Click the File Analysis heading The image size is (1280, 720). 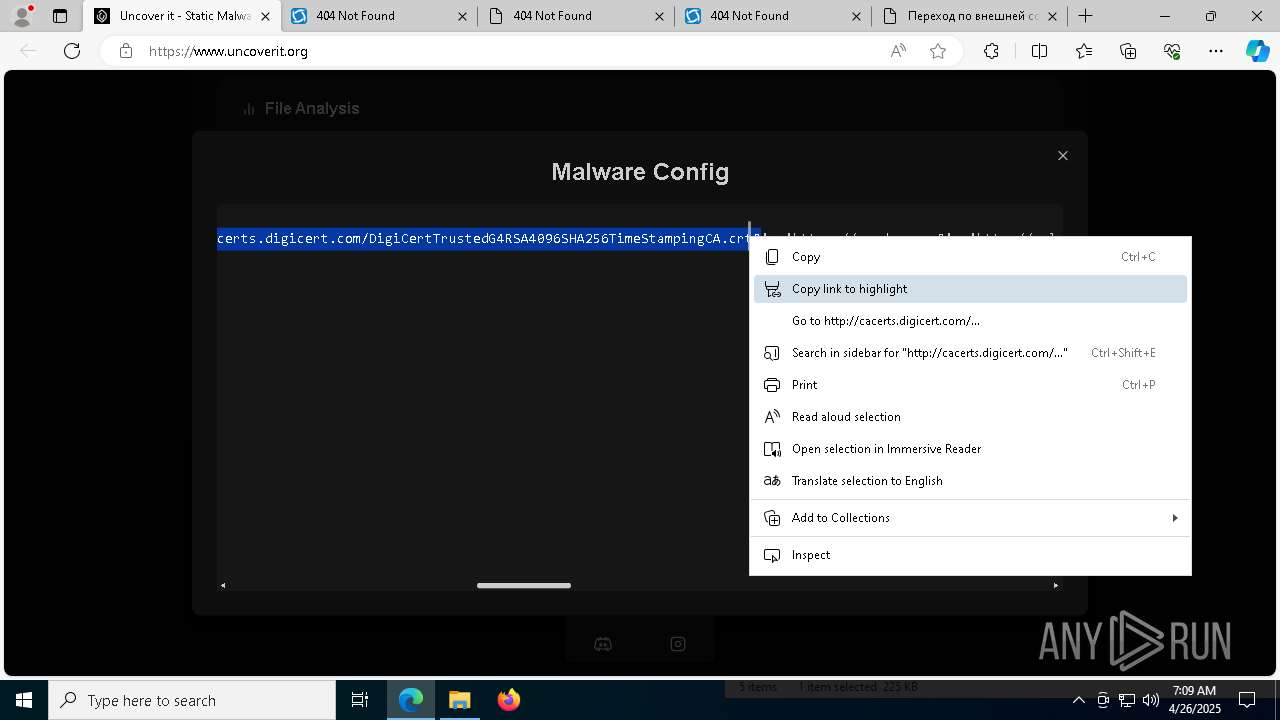(x=311, y=108)
